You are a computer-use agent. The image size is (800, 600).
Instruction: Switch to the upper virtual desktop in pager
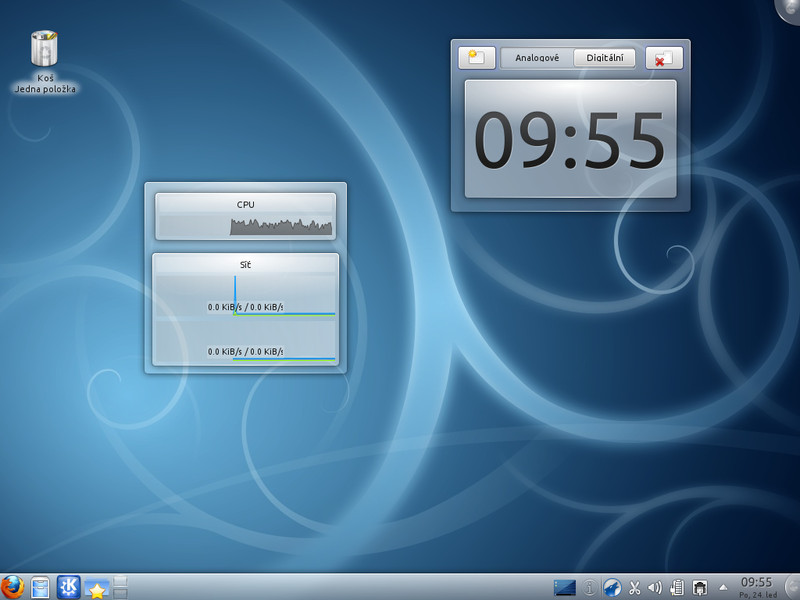click(120, 582)
